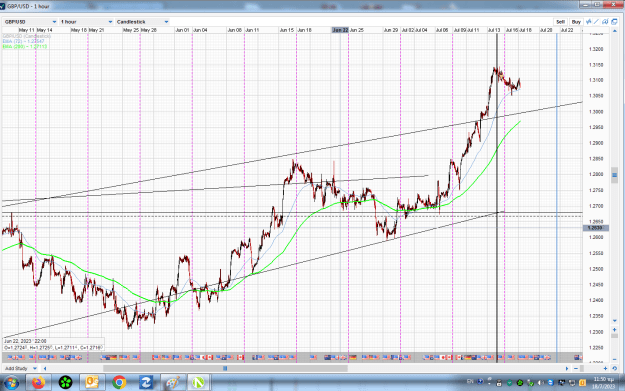Click the May 11 date label
Image resolution: width=625 pixels, height=391 pixels.
pyautogui.click(x=26, y=30)
